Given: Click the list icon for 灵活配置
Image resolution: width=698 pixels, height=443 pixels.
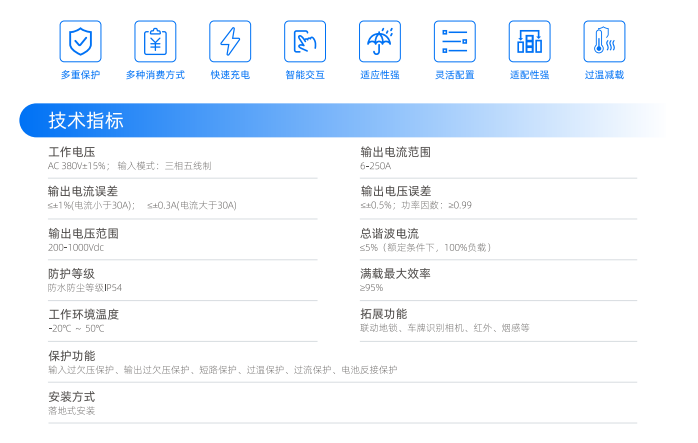Looking at the screenshot, I should pyautogui.click(x=454, y=41).
